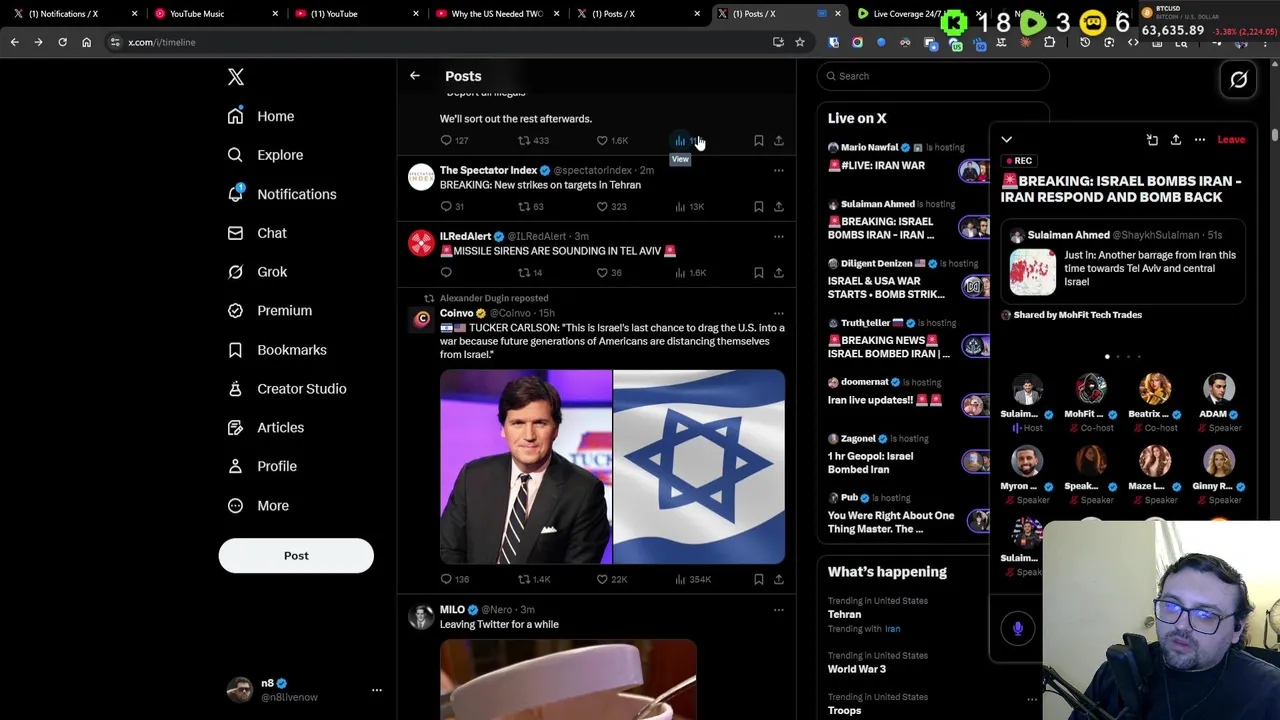Open account menu dots next to n8

point(377,690)
